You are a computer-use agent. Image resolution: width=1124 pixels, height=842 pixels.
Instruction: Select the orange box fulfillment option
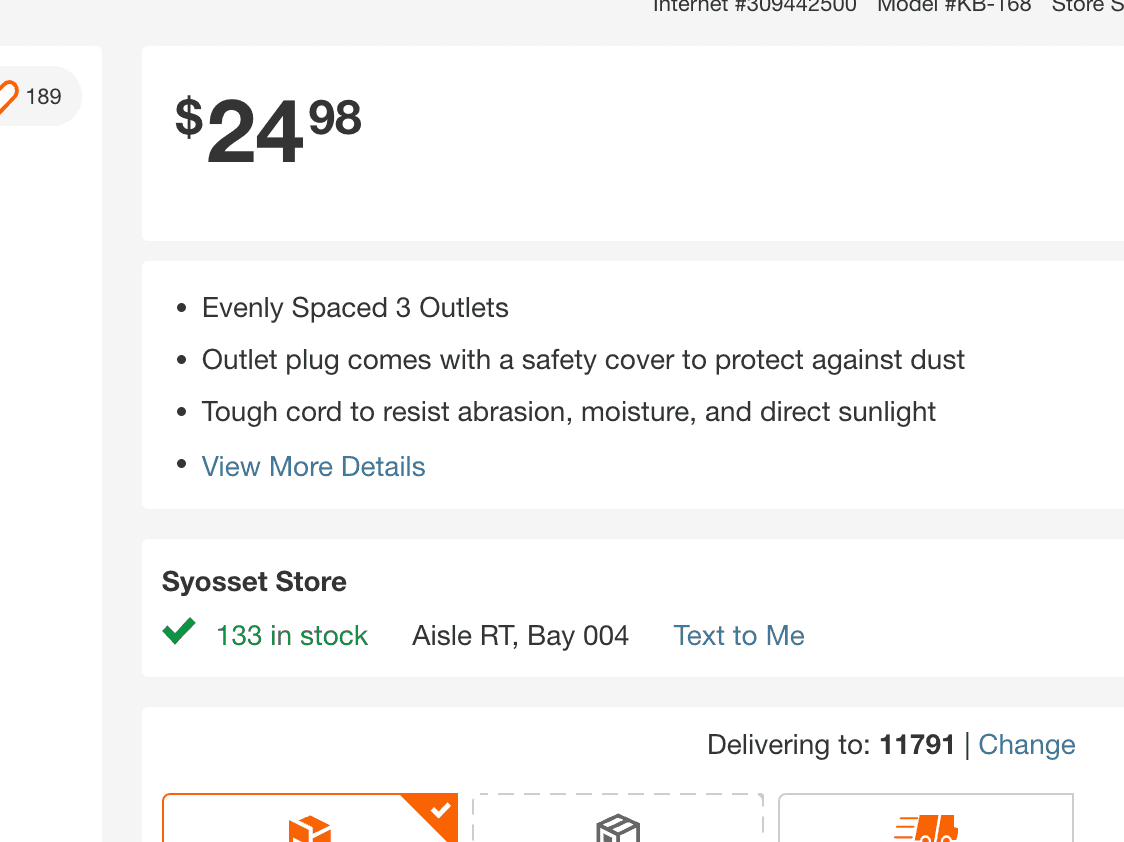pos(310,818)
